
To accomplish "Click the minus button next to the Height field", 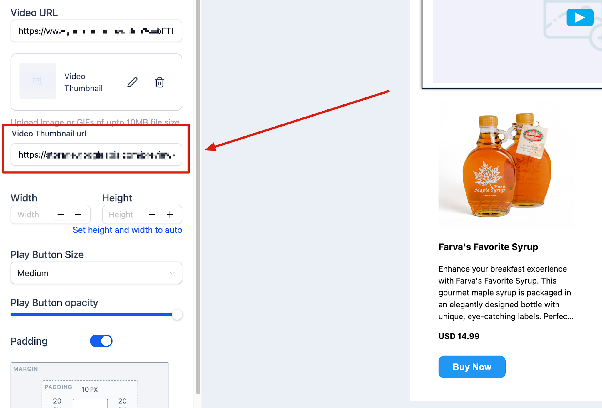I will [x=152, y=215].
